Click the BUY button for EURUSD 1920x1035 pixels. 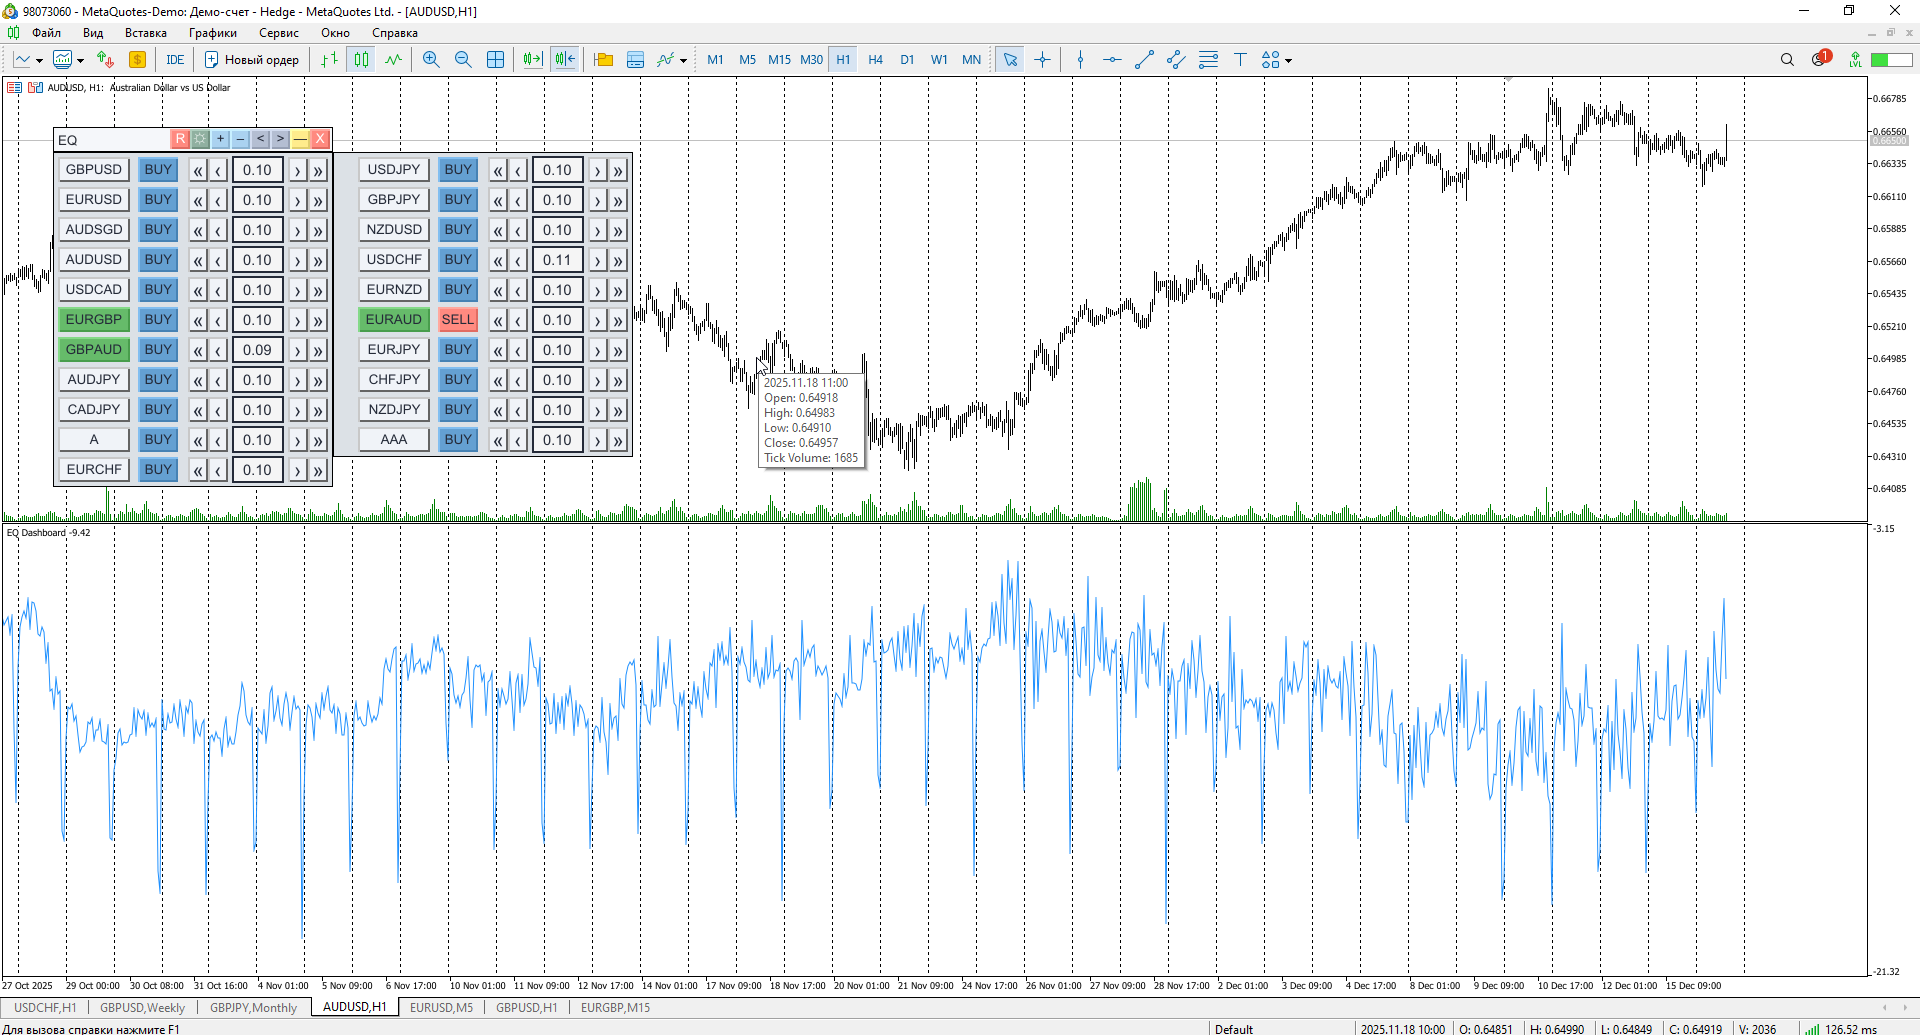click(158, 200)
